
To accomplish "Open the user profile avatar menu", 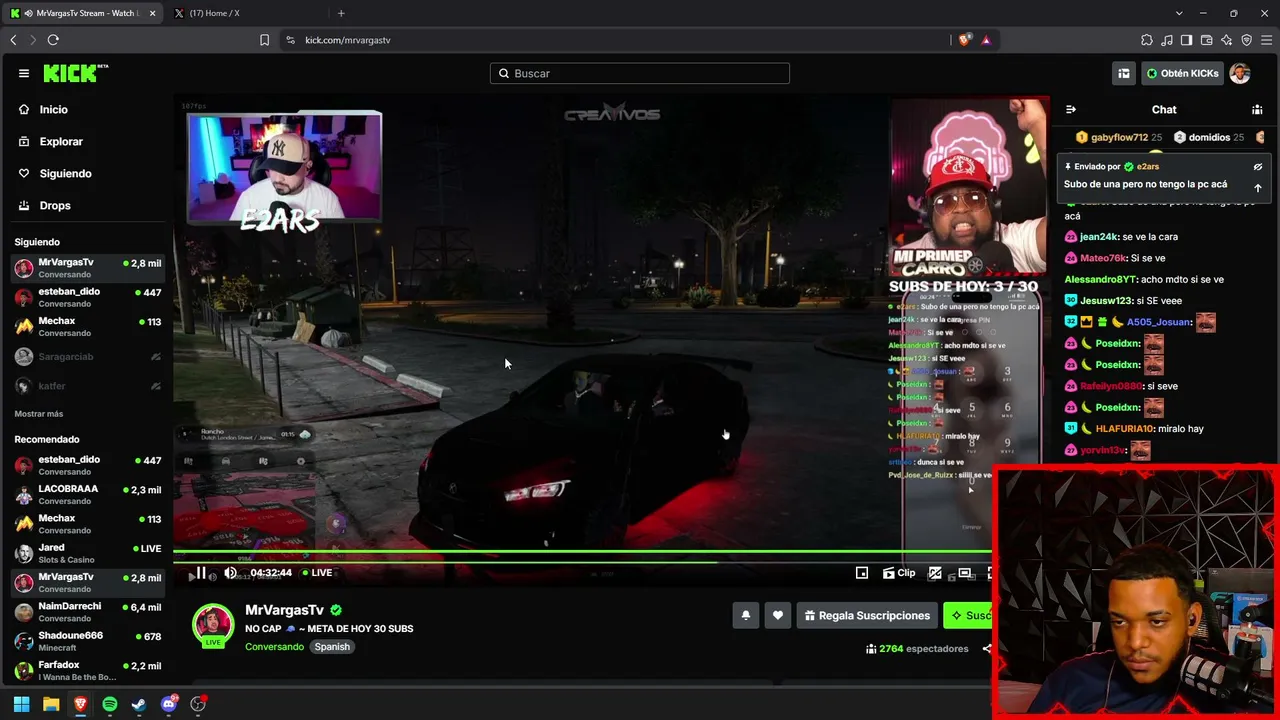I will (1240, 73).
